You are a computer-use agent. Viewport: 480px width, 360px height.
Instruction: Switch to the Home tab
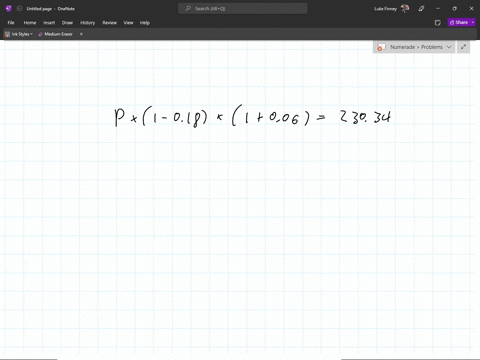(x=30, y=23)
